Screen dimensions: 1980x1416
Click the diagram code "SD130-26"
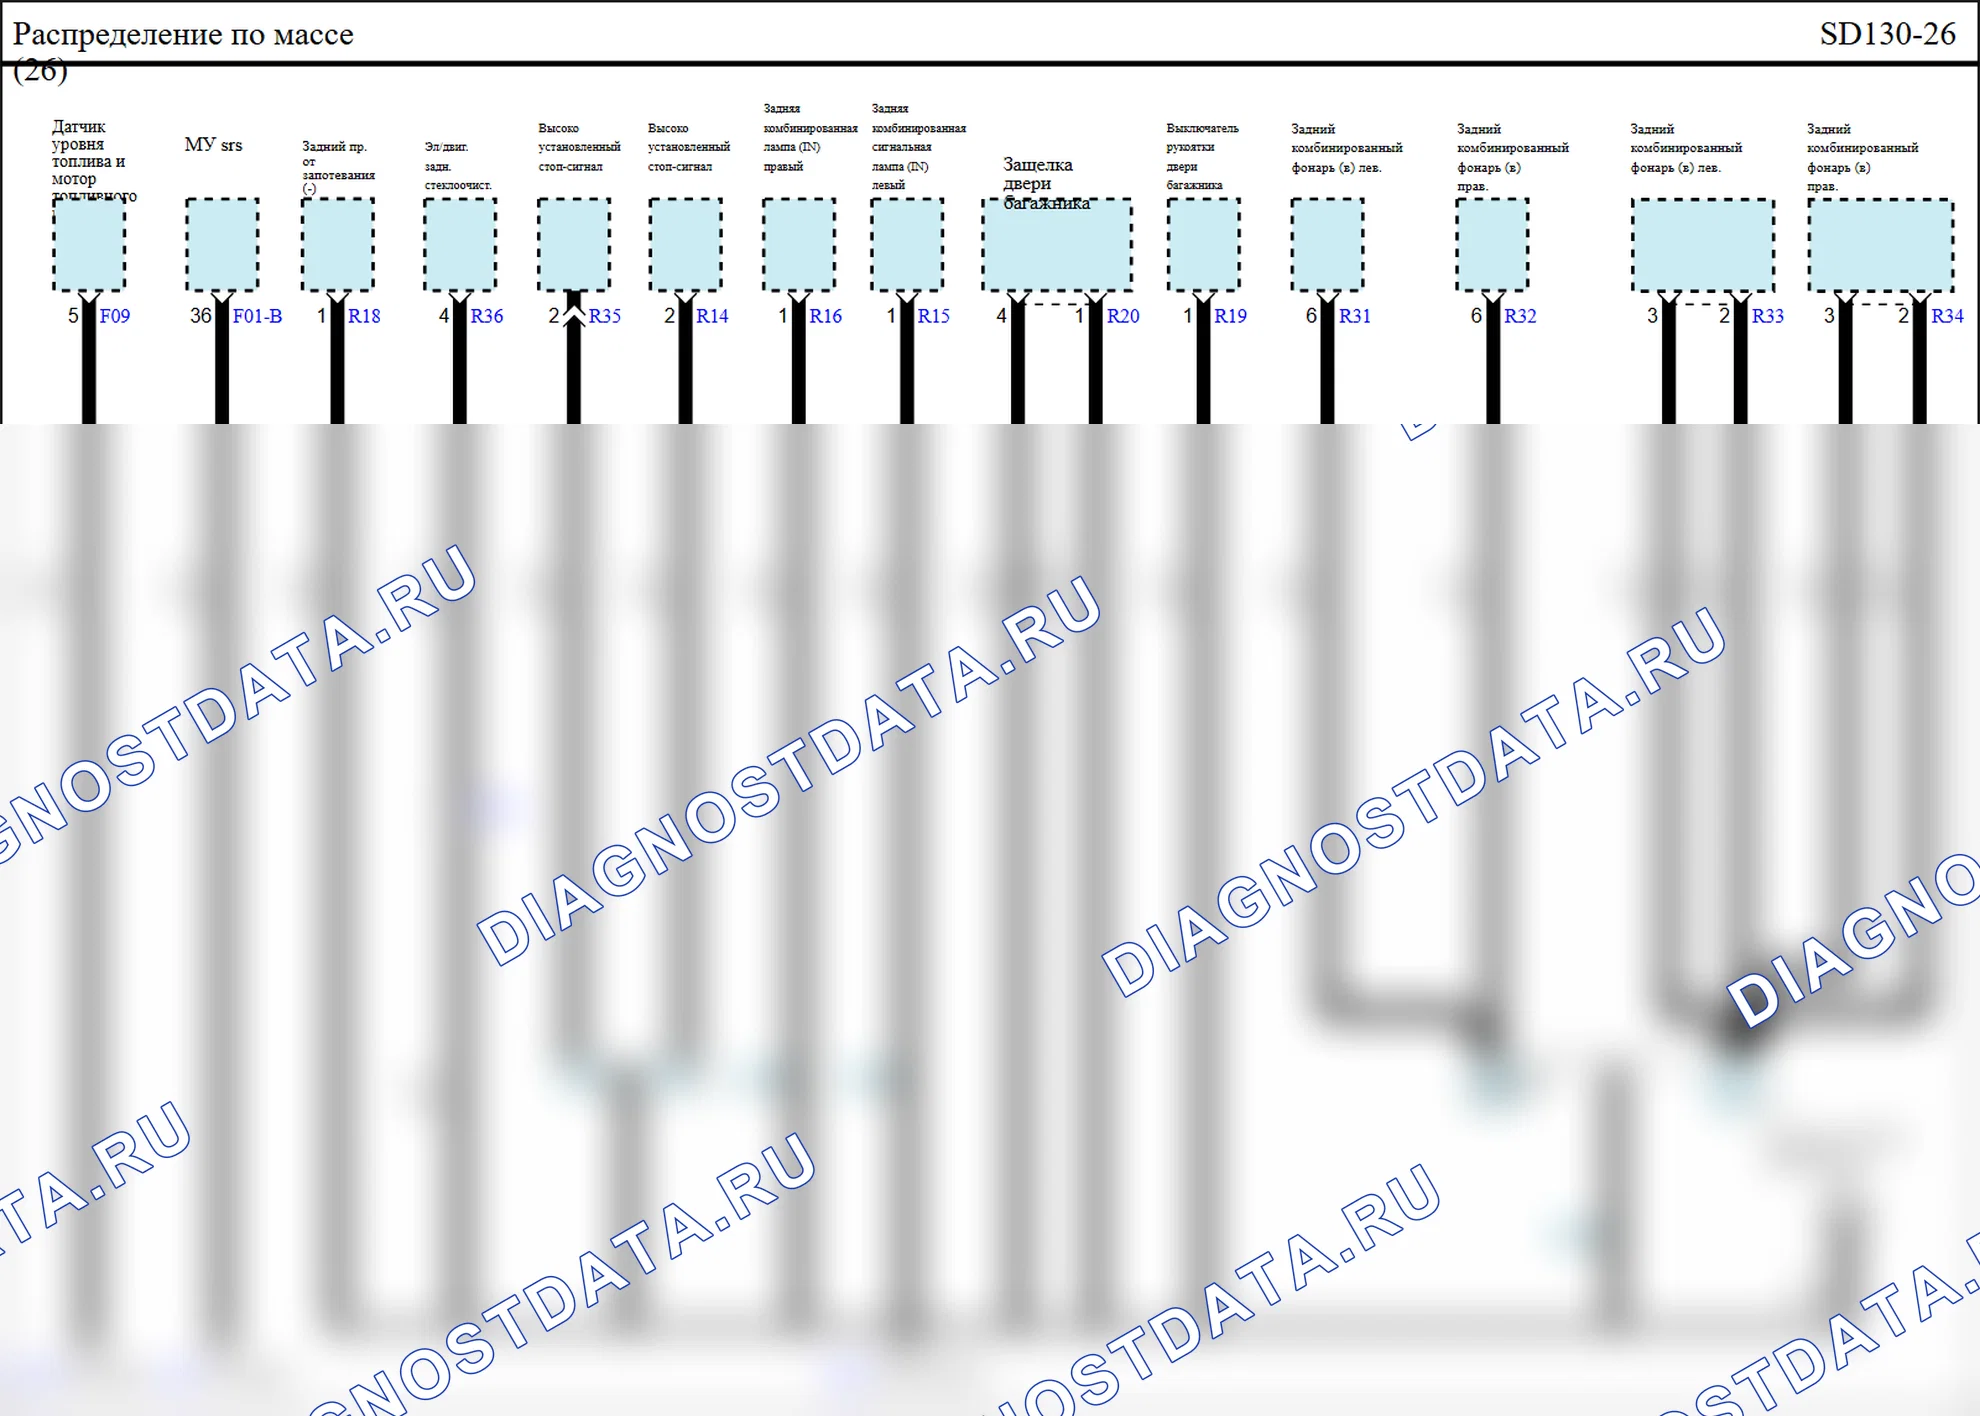(1887, 34)
